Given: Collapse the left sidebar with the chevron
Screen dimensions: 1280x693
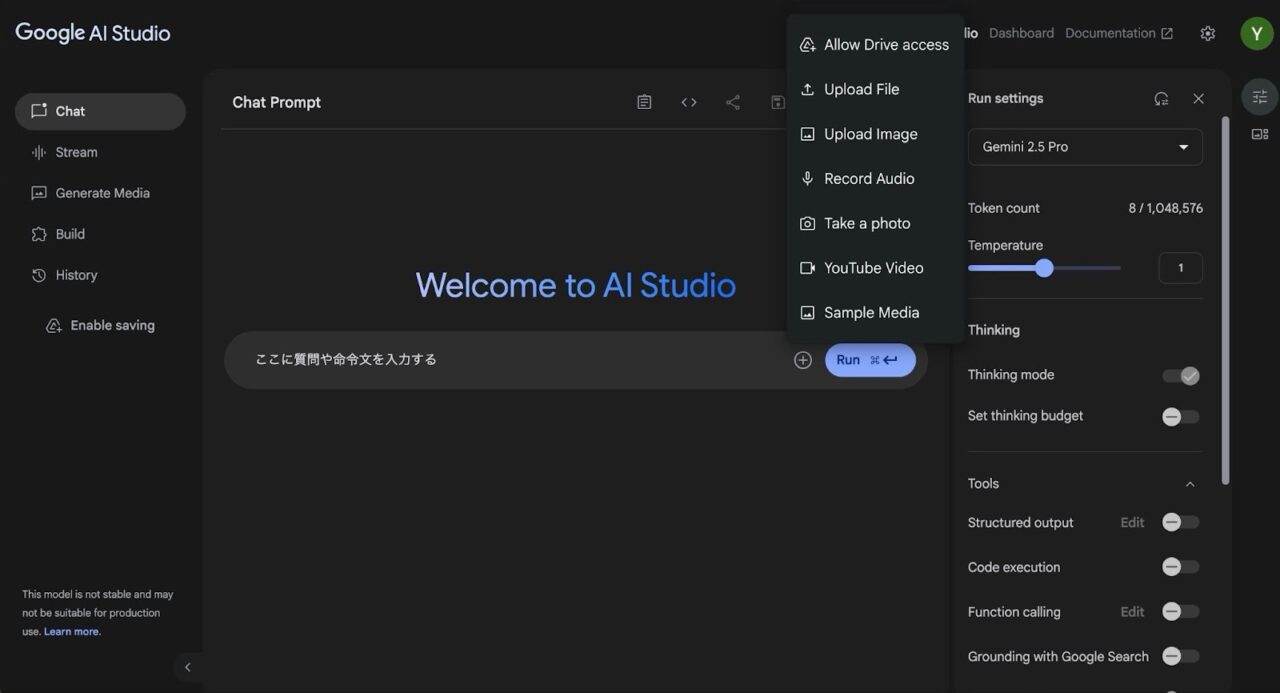Looking at the screenshot, I should click(x=187, y=667).
